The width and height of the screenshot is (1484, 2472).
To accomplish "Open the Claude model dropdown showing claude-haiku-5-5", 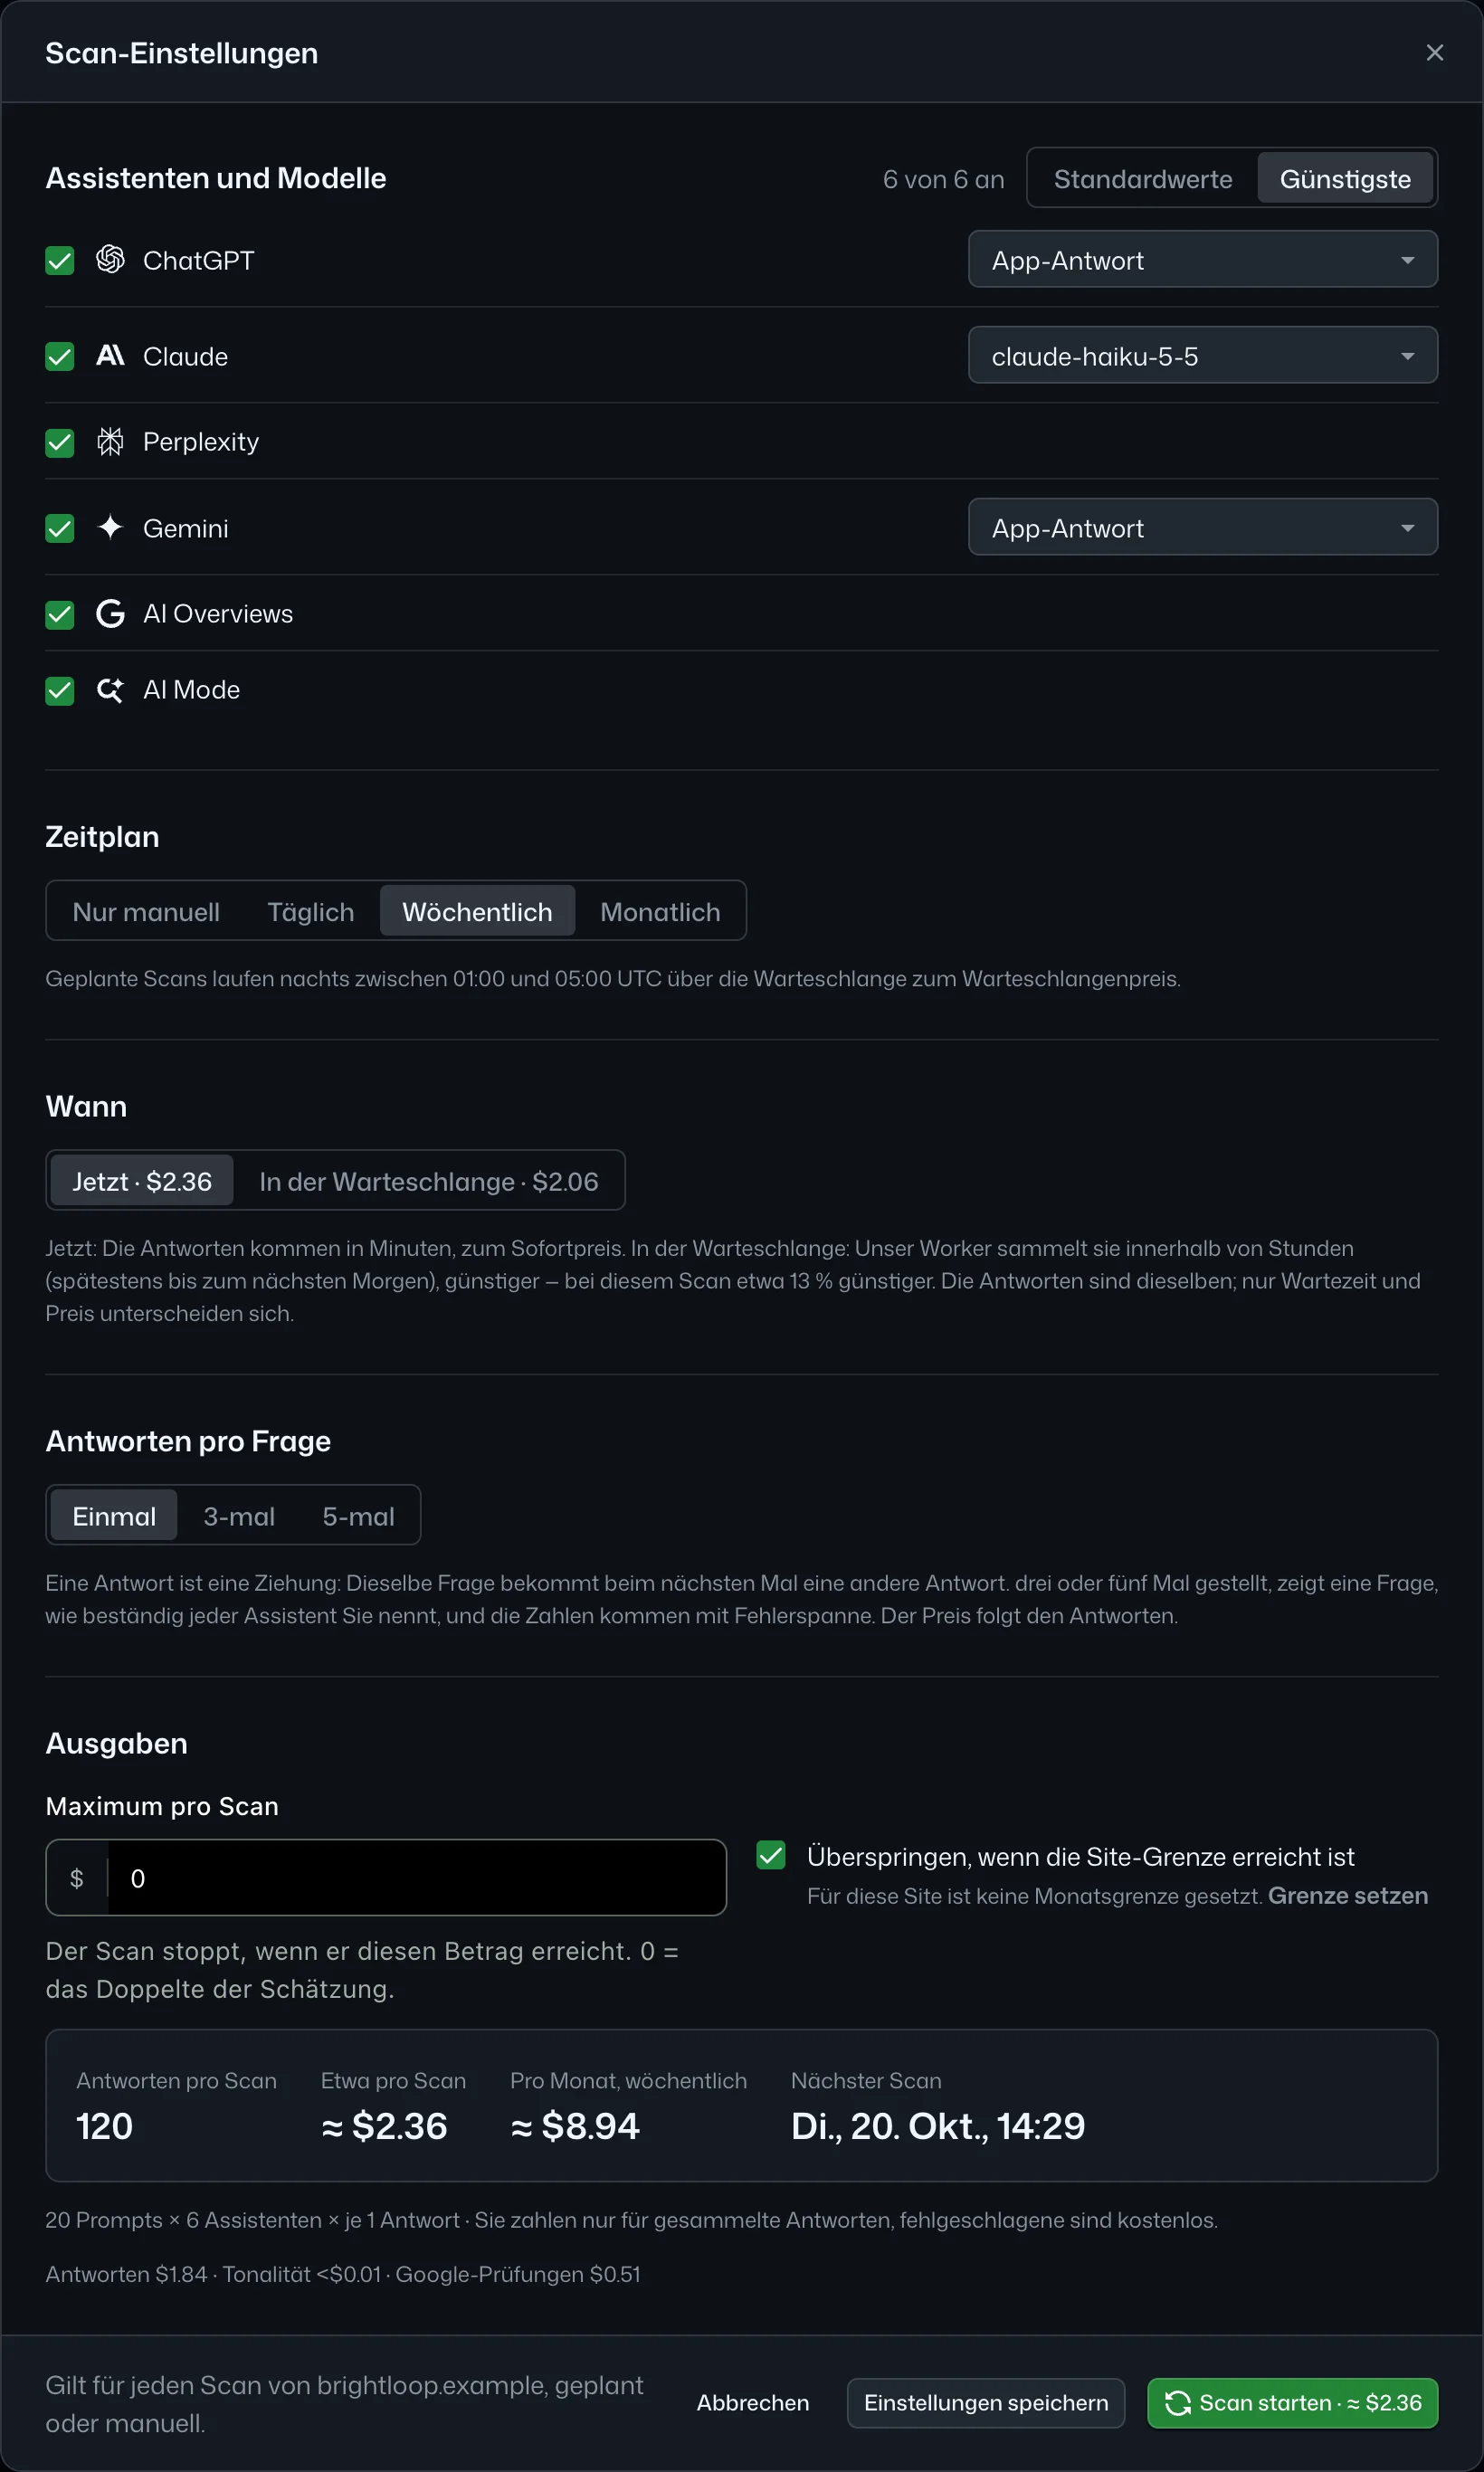I will [1203, 356].
